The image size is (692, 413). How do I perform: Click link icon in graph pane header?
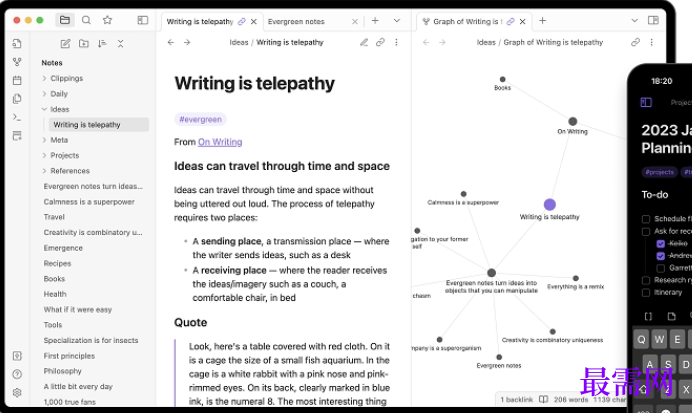click(x=636, y=42)
